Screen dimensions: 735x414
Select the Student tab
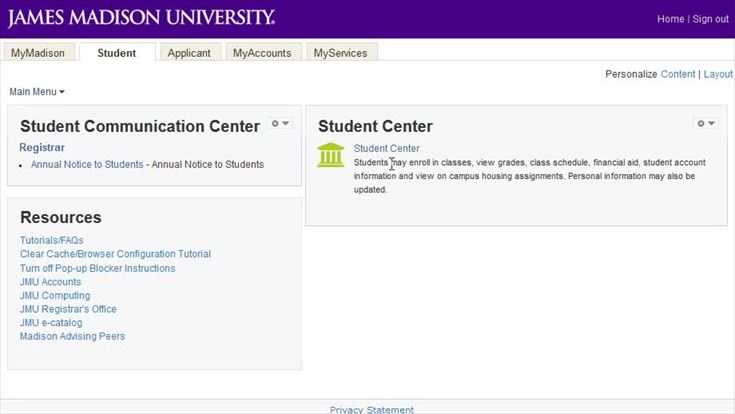(117, 53)
